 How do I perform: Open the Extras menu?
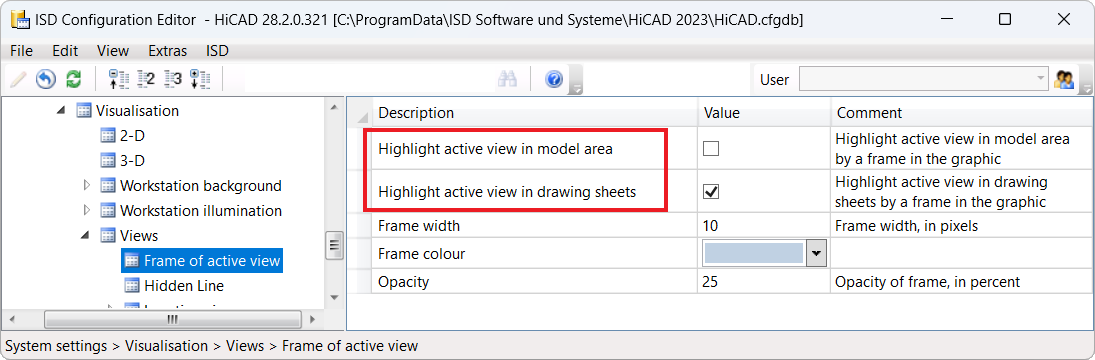pos(168,50)
